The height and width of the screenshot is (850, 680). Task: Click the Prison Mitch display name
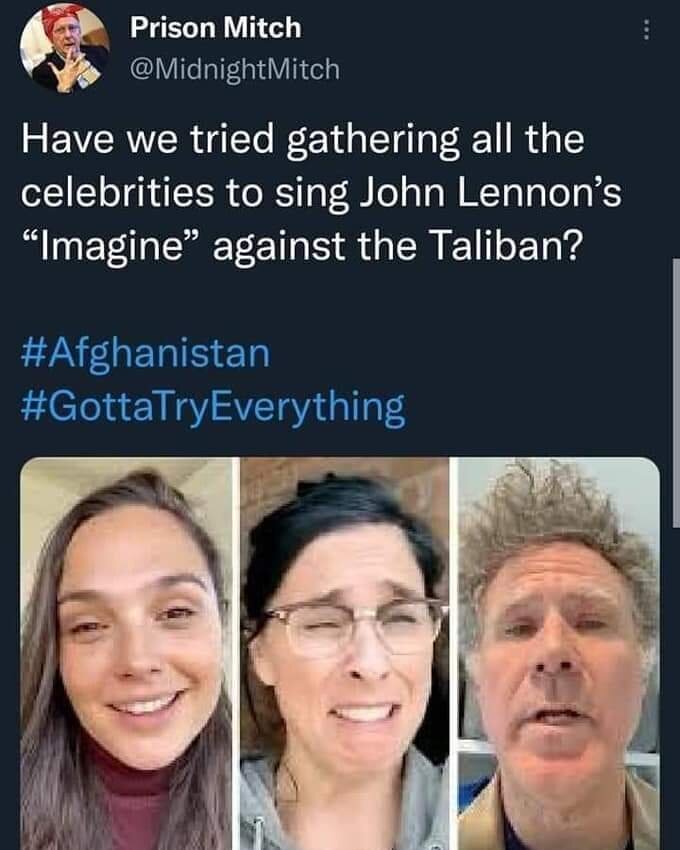click(x=215, y=28)
